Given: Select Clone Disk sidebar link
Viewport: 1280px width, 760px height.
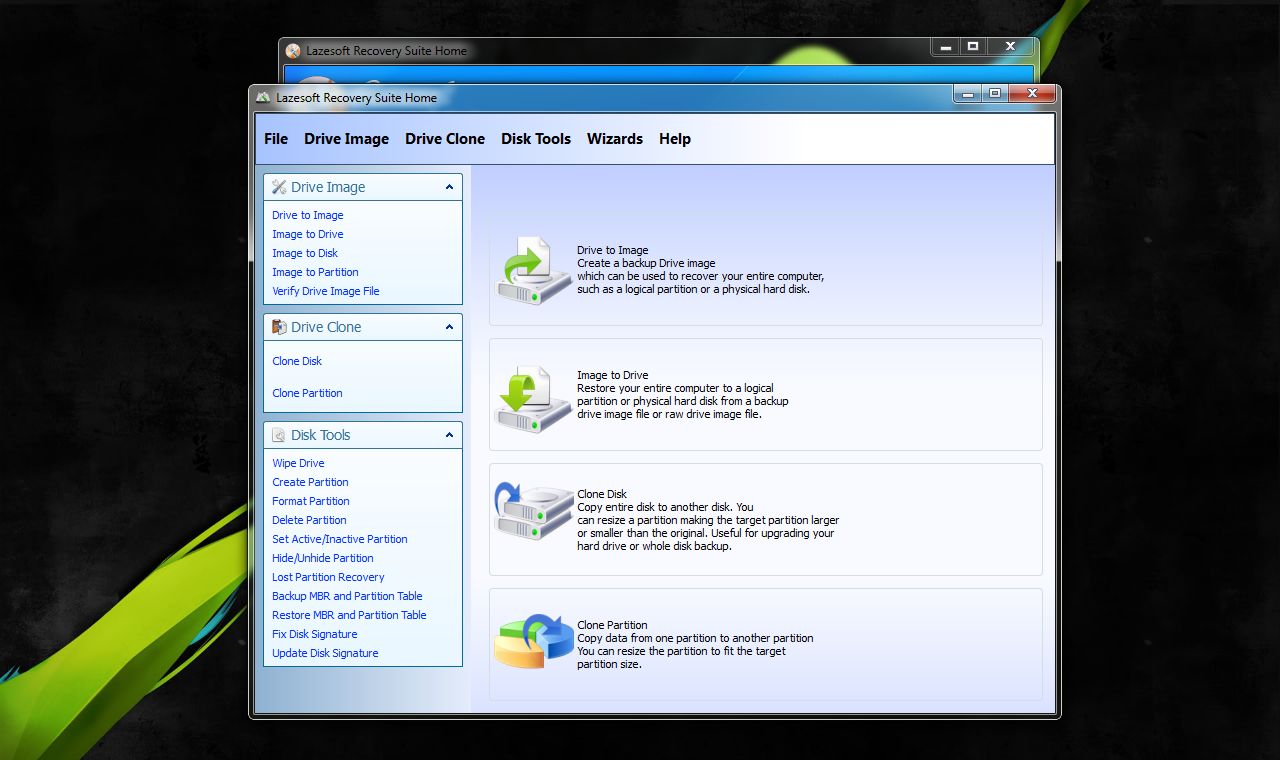Looking at the screenshot, I should (x=297, y=361).
